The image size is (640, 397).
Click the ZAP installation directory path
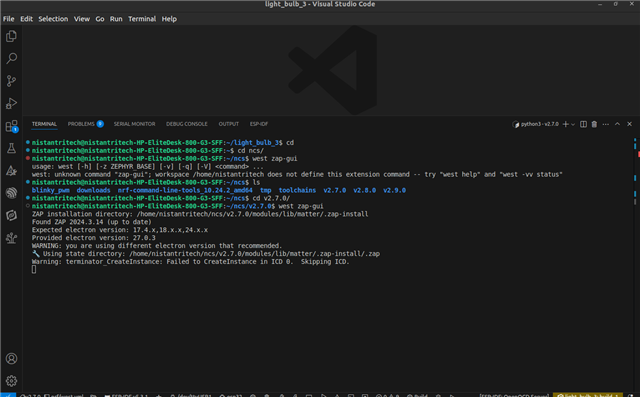click(x=252, y=214)
